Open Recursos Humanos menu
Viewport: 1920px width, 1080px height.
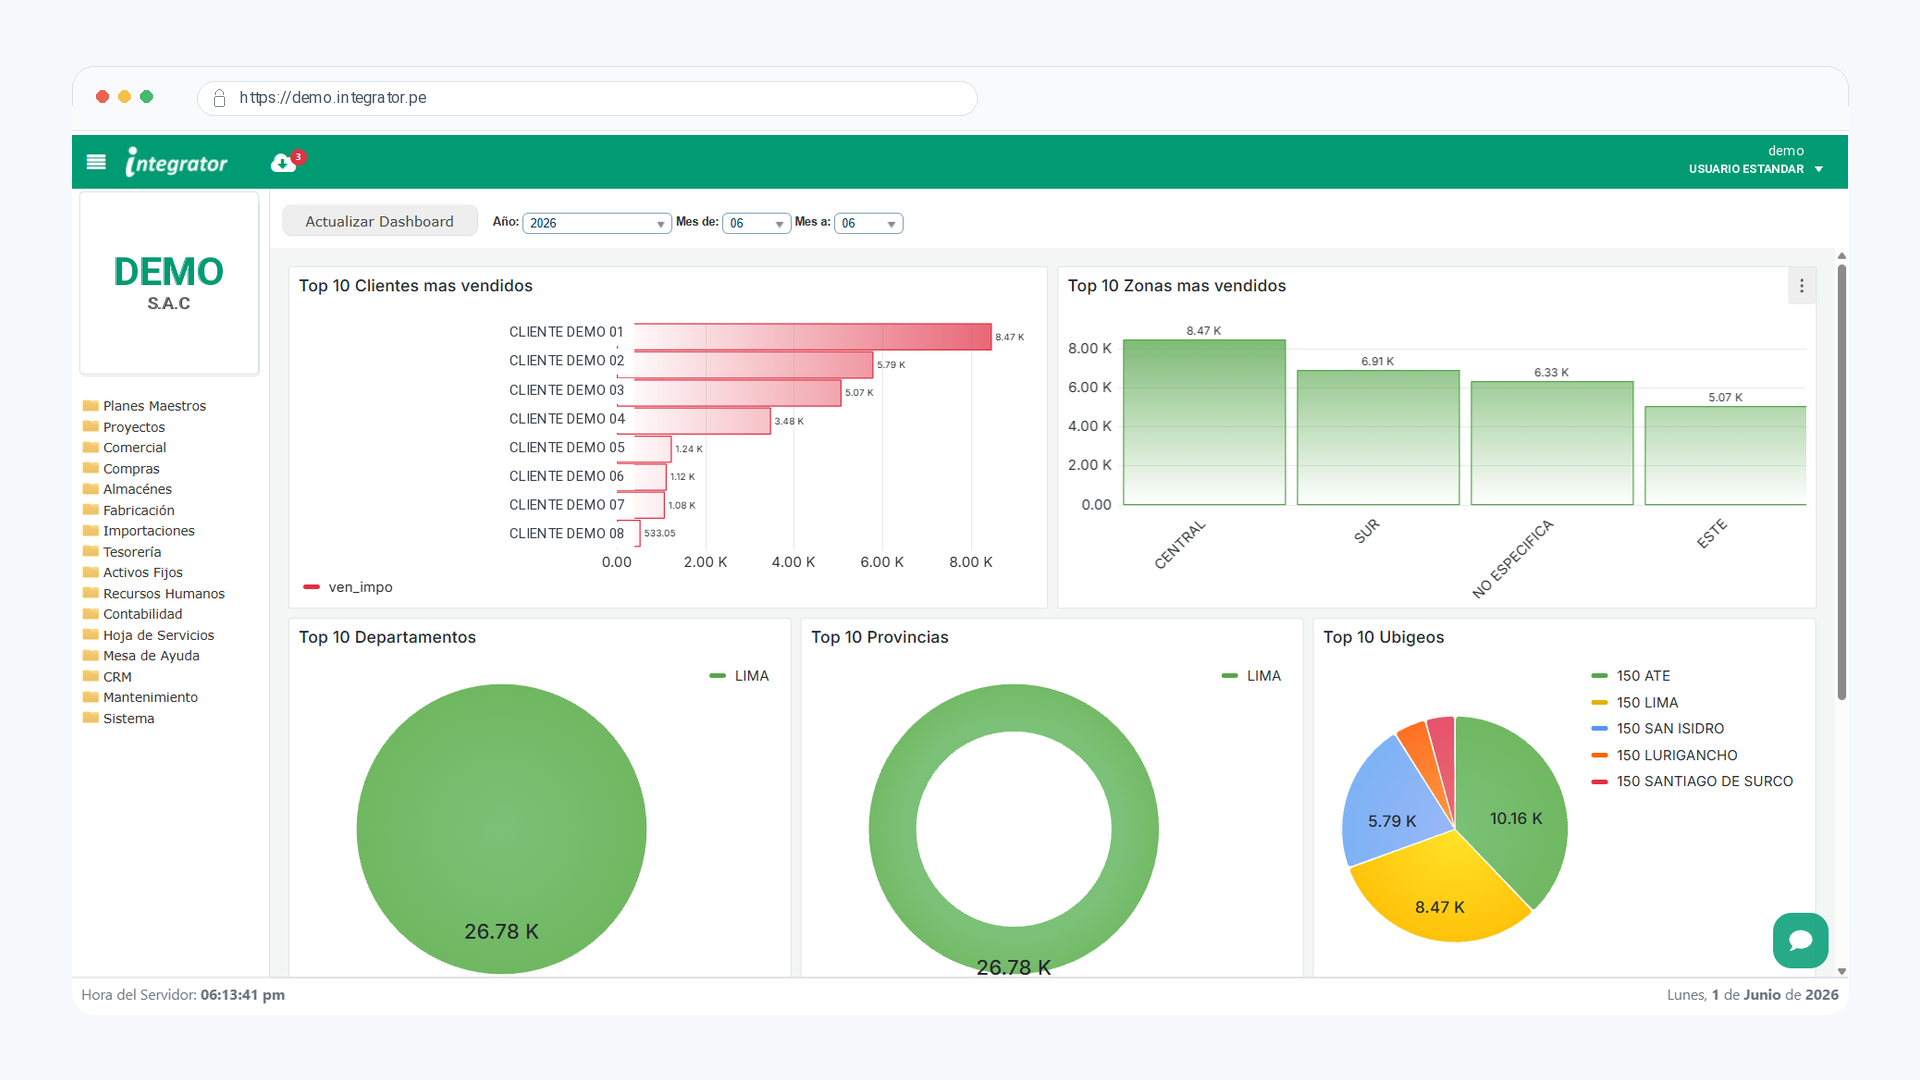tap(164, 593)
